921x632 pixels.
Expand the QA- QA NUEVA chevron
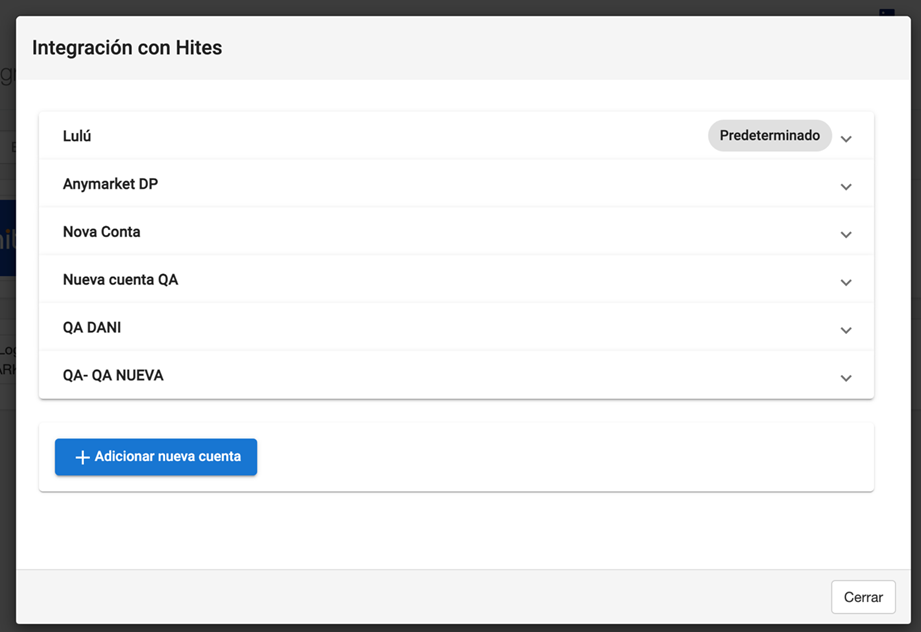(846, 378)
